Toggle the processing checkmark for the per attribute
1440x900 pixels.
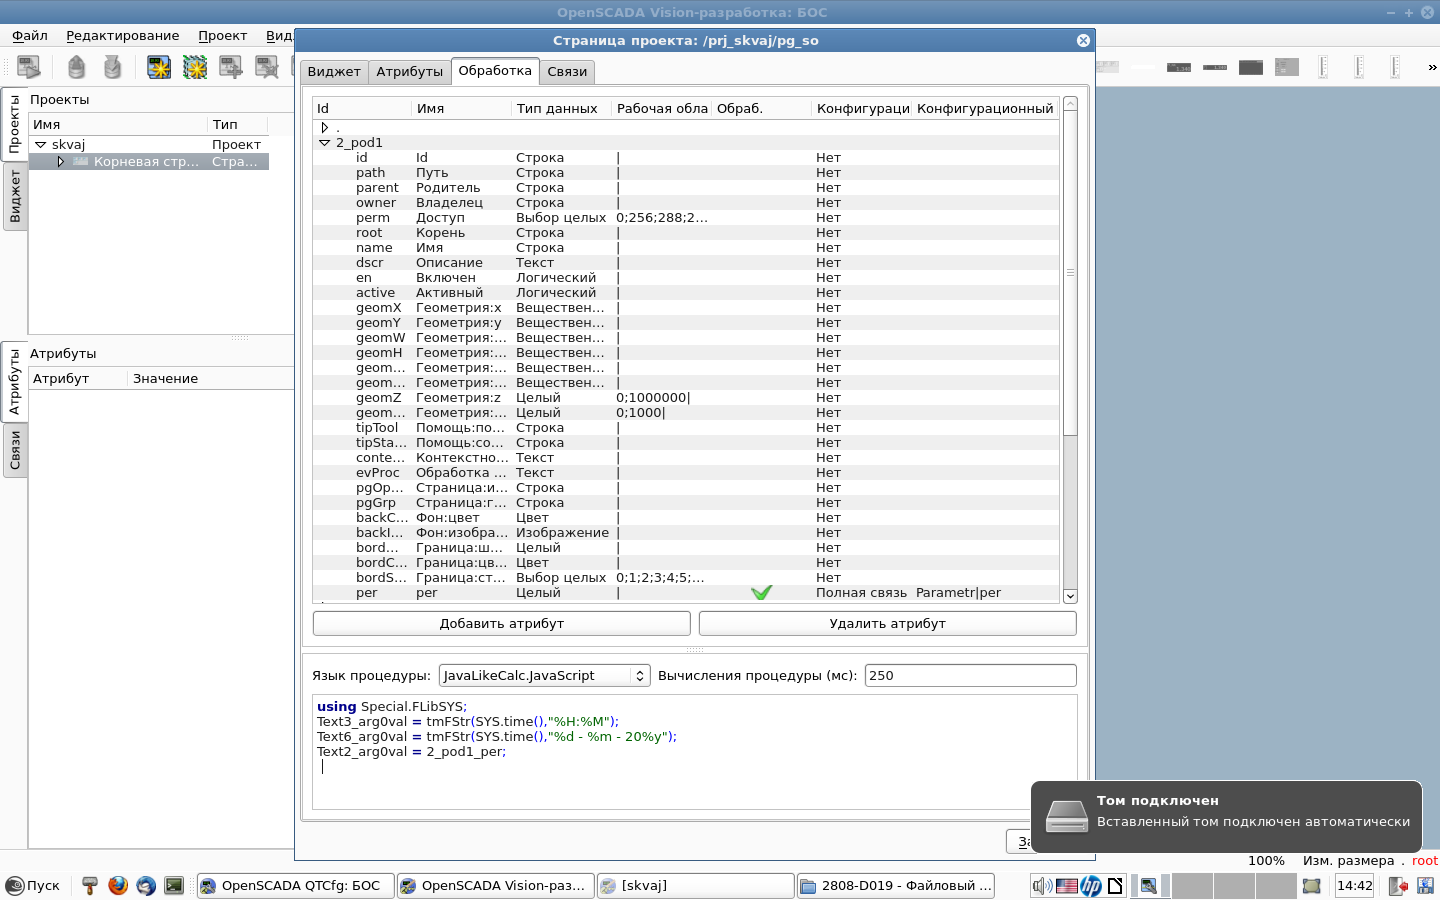point(761,593)
